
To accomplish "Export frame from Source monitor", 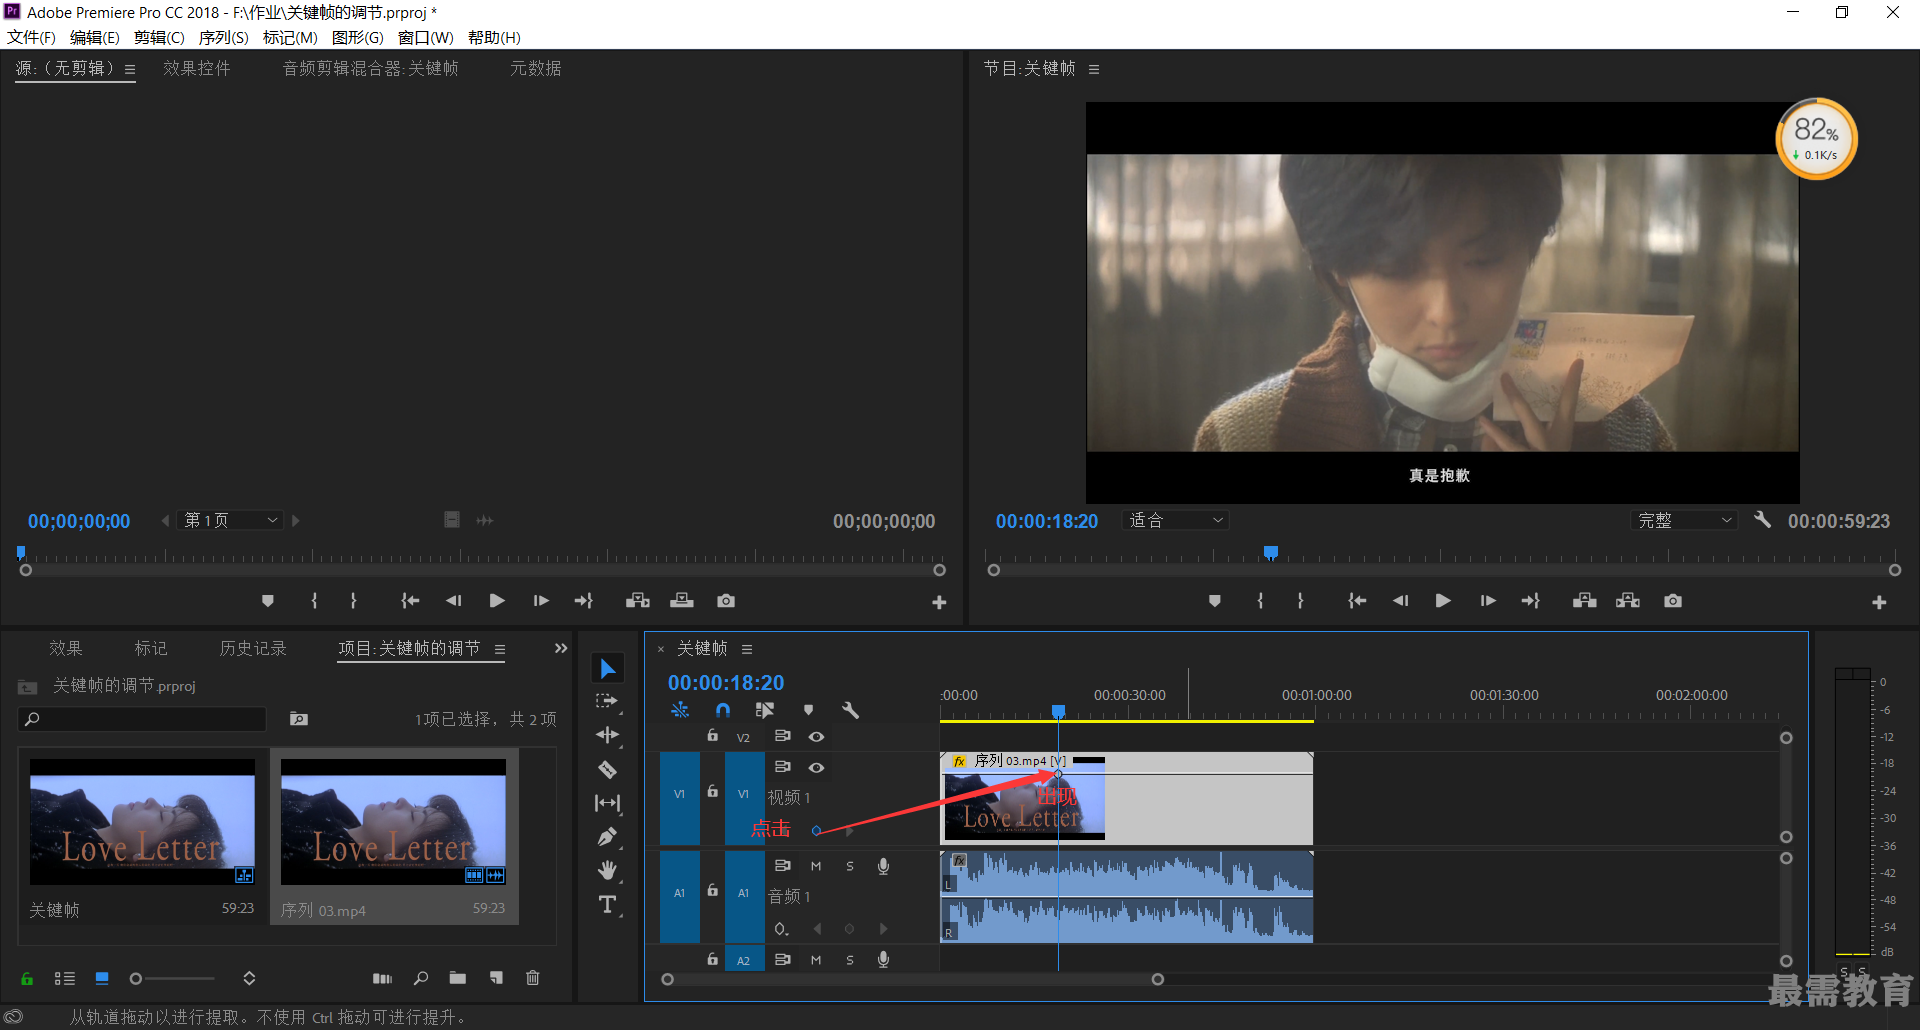I will [726, 601].
